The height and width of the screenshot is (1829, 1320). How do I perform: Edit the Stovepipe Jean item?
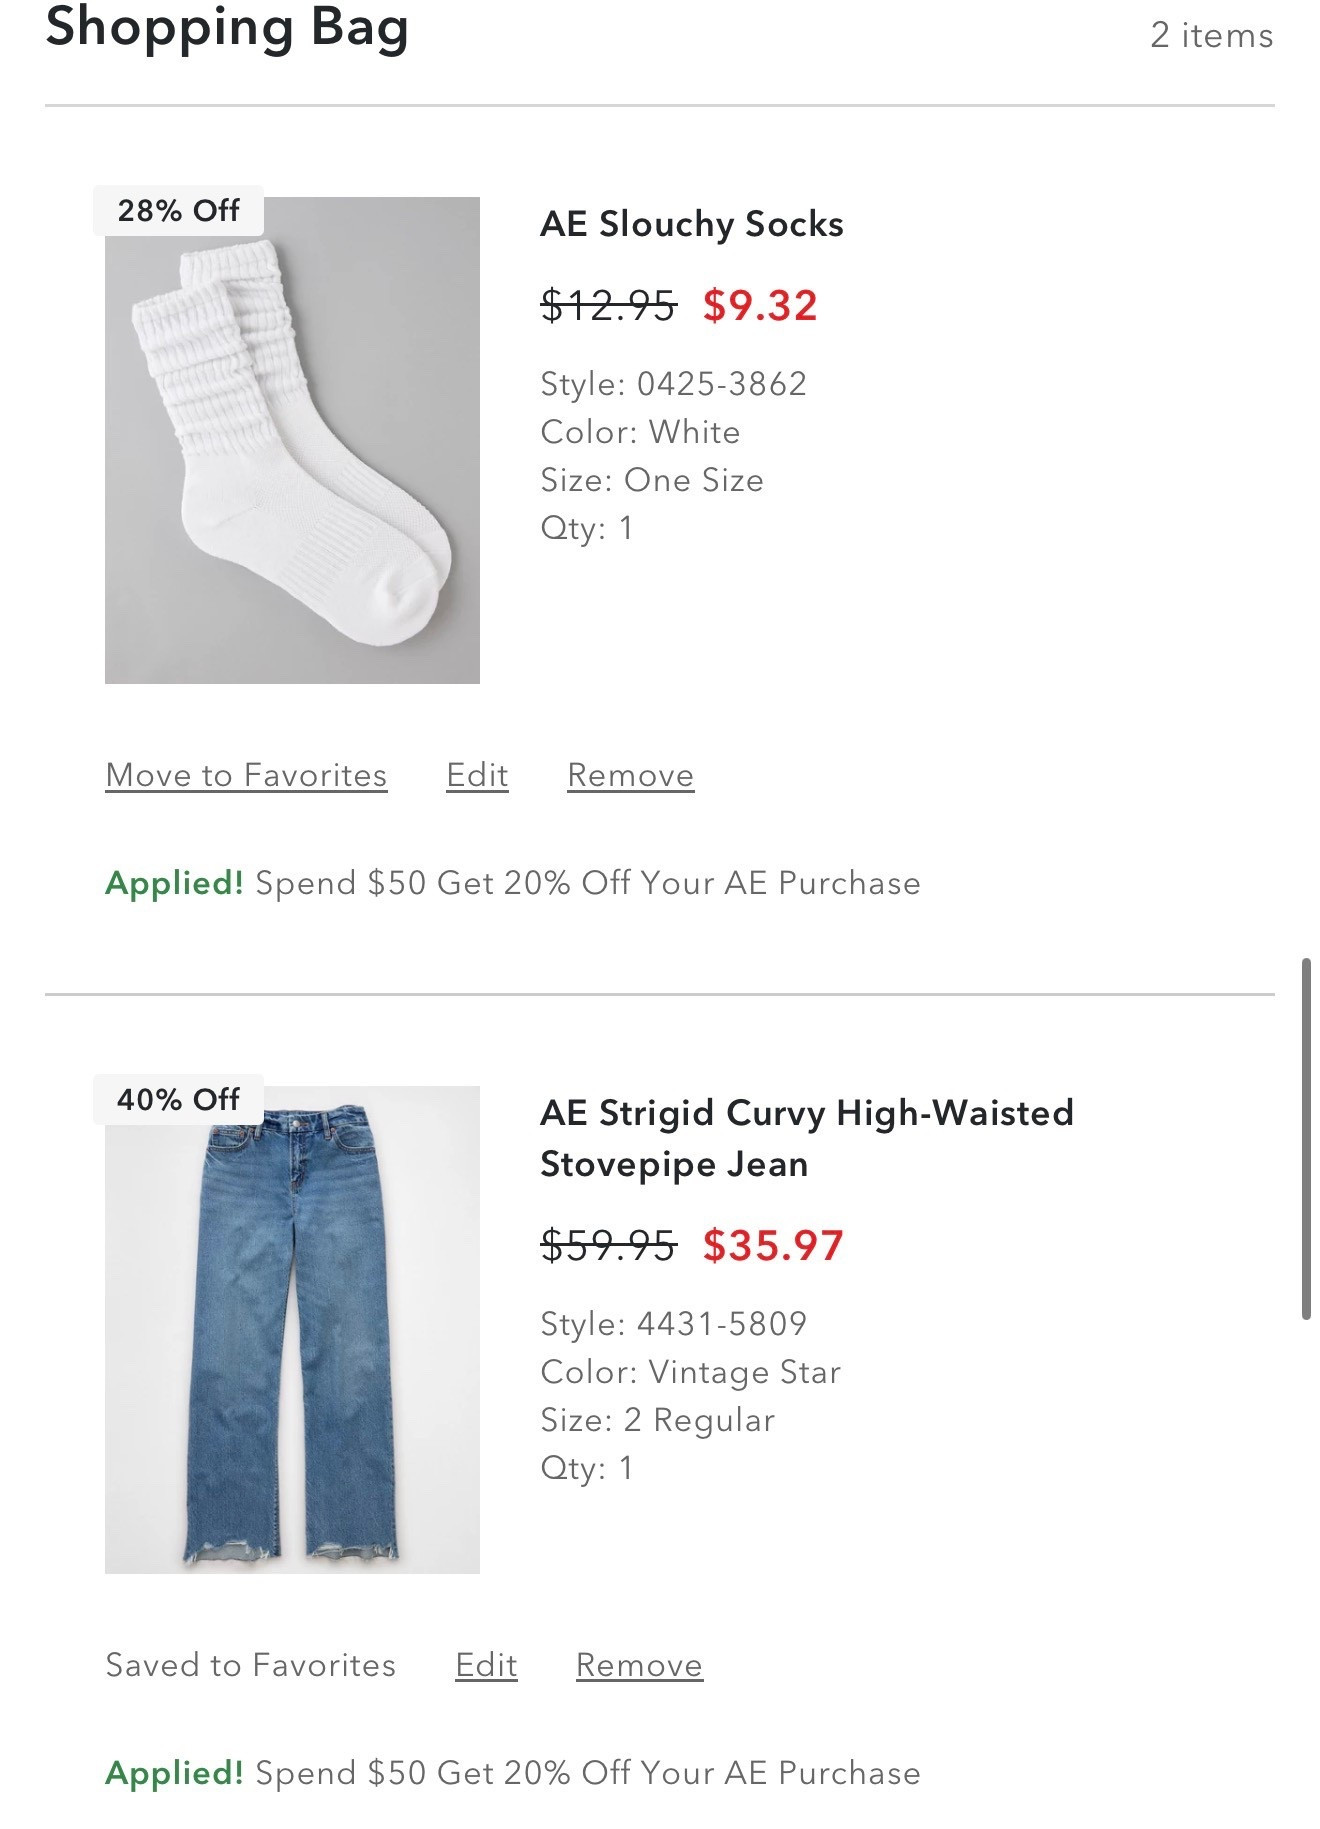(x=485, y=1664)
